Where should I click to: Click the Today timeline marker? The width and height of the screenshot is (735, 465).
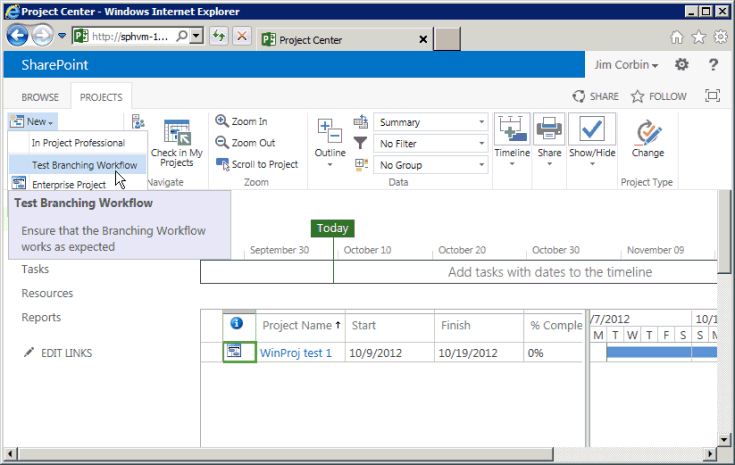pyautogui.click(x=332, y=228)
